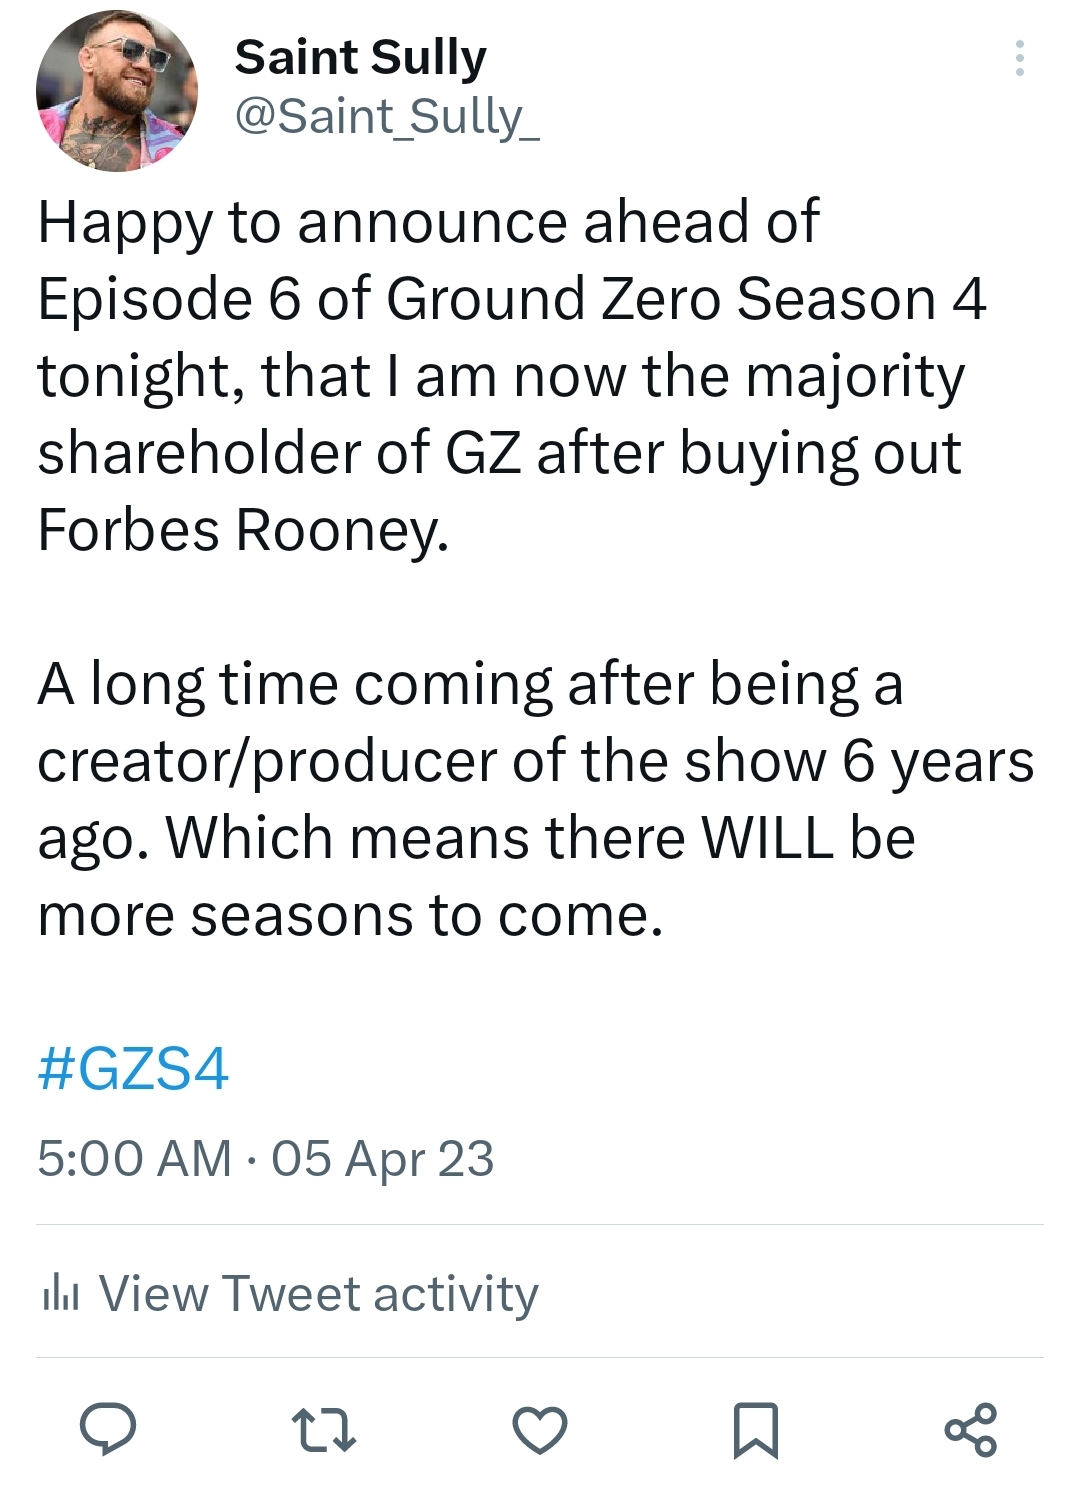Open the #GZS4 hashtag

click(x=133, y=1068)
